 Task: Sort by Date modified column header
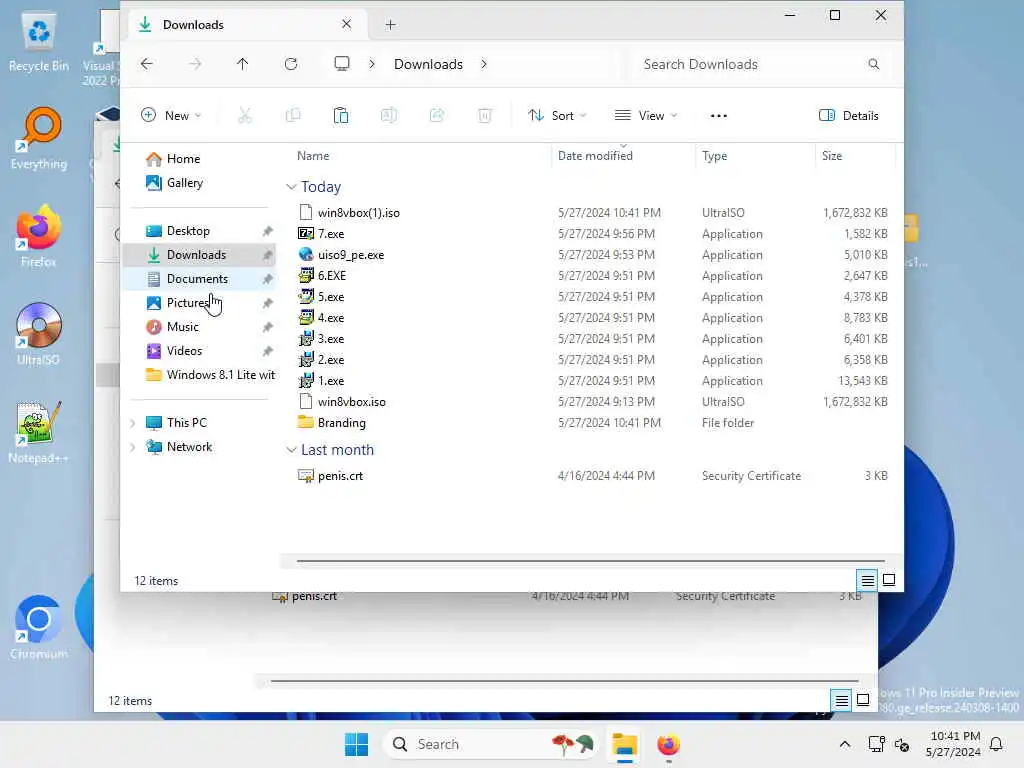[x=595, y=156]
